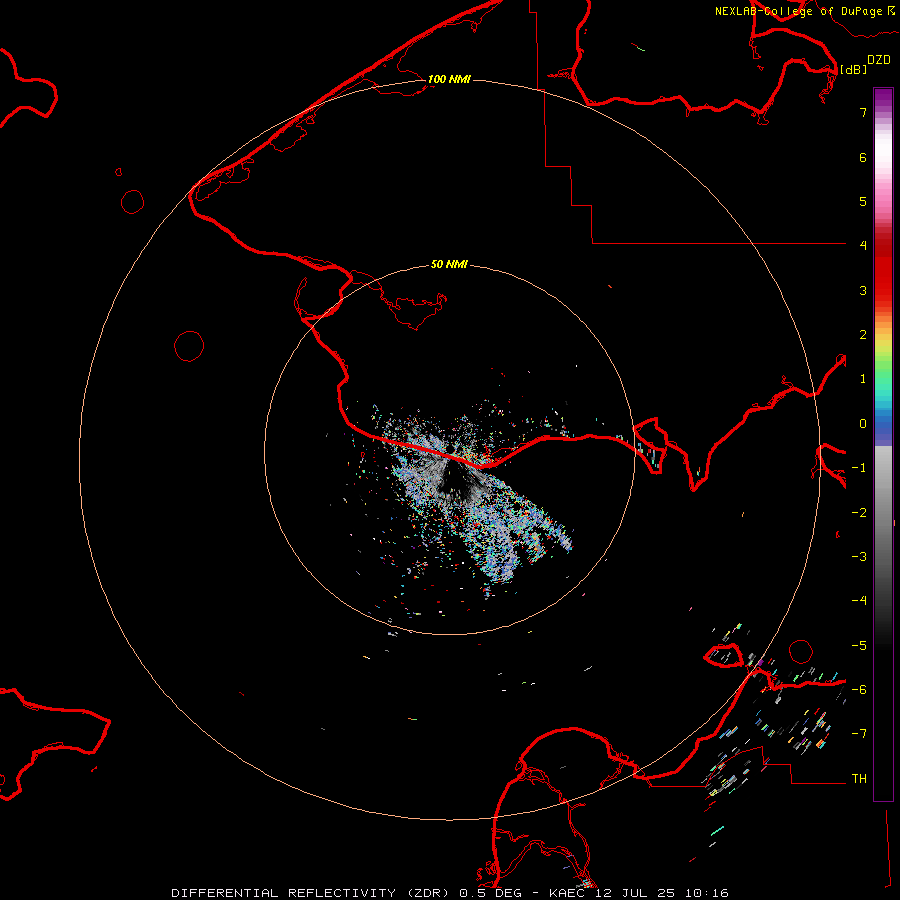Click the 0 tick label on color scale
This screenshot has height=900, width=900.
(863, 424)
